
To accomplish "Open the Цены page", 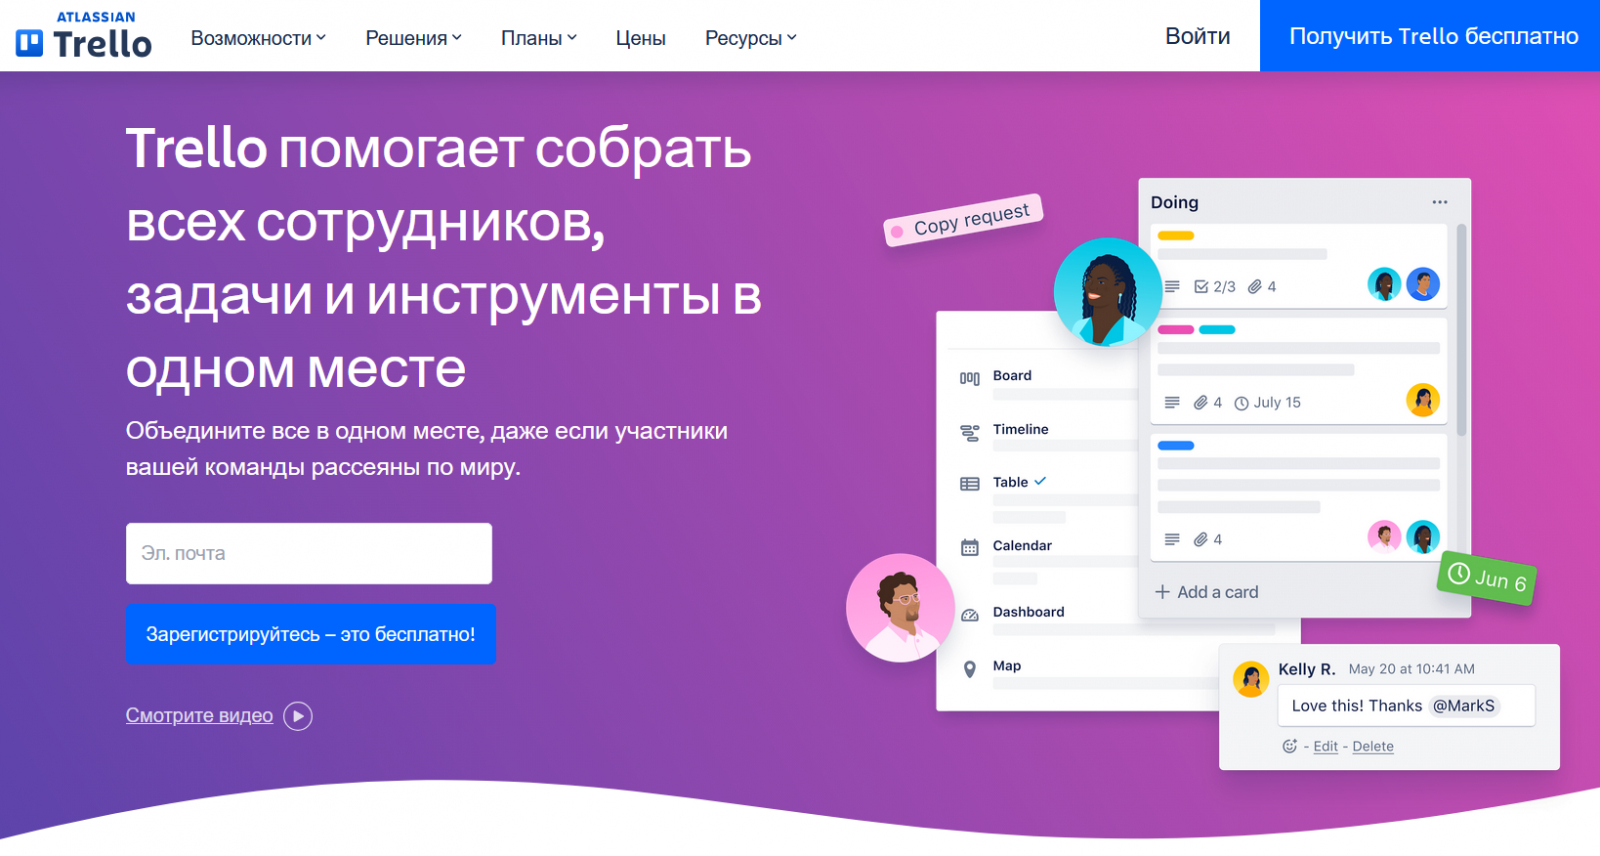I will [x=641, y=38].
